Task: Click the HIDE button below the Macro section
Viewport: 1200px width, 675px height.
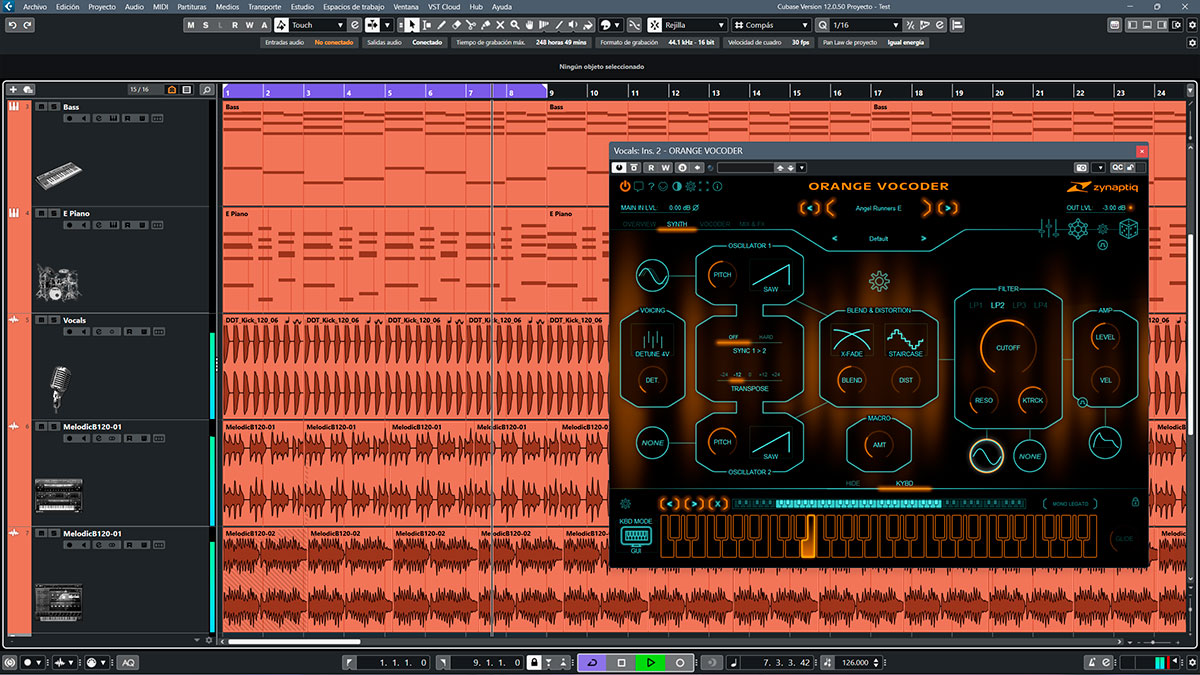Action: pos(853,483)
